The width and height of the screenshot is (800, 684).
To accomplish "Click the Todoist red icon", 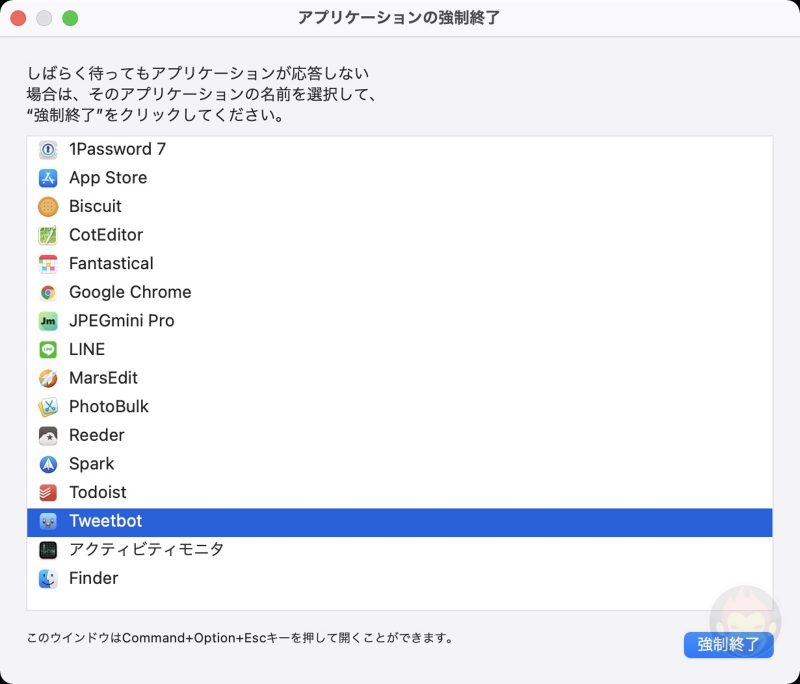I will [x=48, y=493].
